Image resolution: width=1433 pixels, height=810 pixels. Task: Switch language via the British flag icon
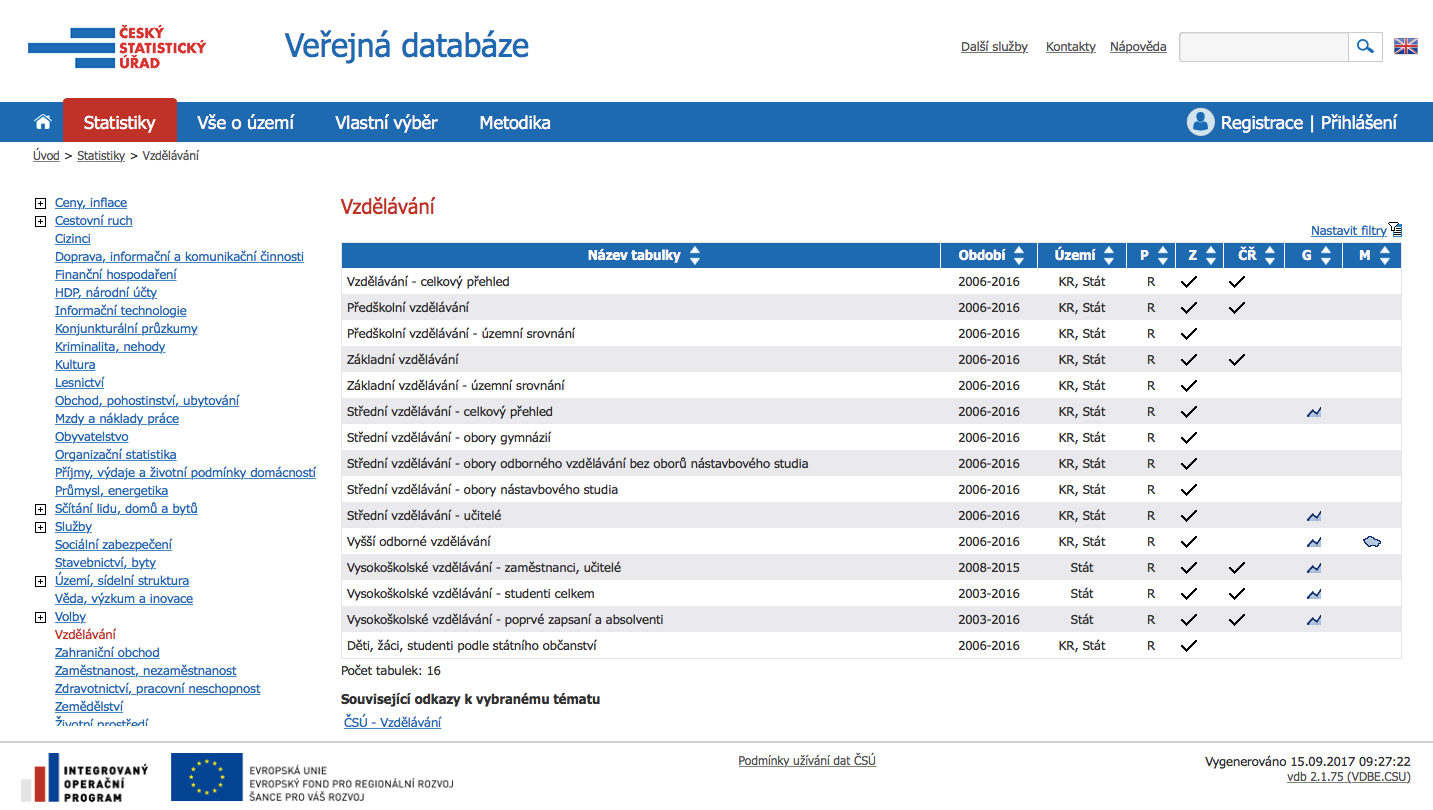pos(1405,46)
